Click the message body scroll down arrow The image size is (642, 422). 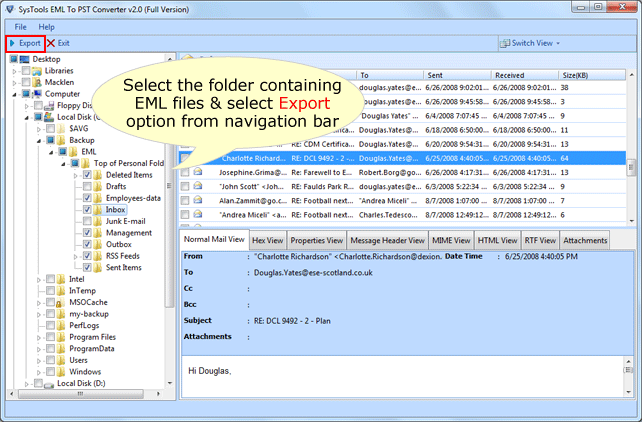coord(628,392)
